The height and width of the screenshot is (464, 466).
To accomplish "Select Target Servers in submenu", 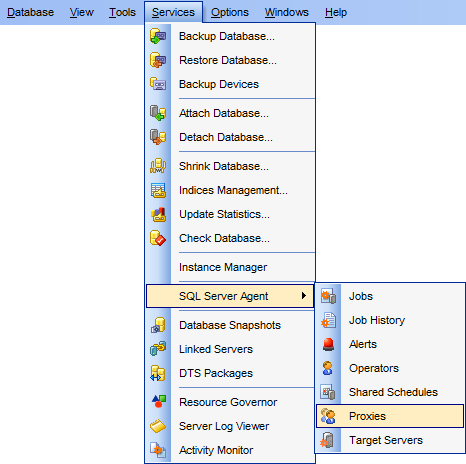I will point(390,440).
